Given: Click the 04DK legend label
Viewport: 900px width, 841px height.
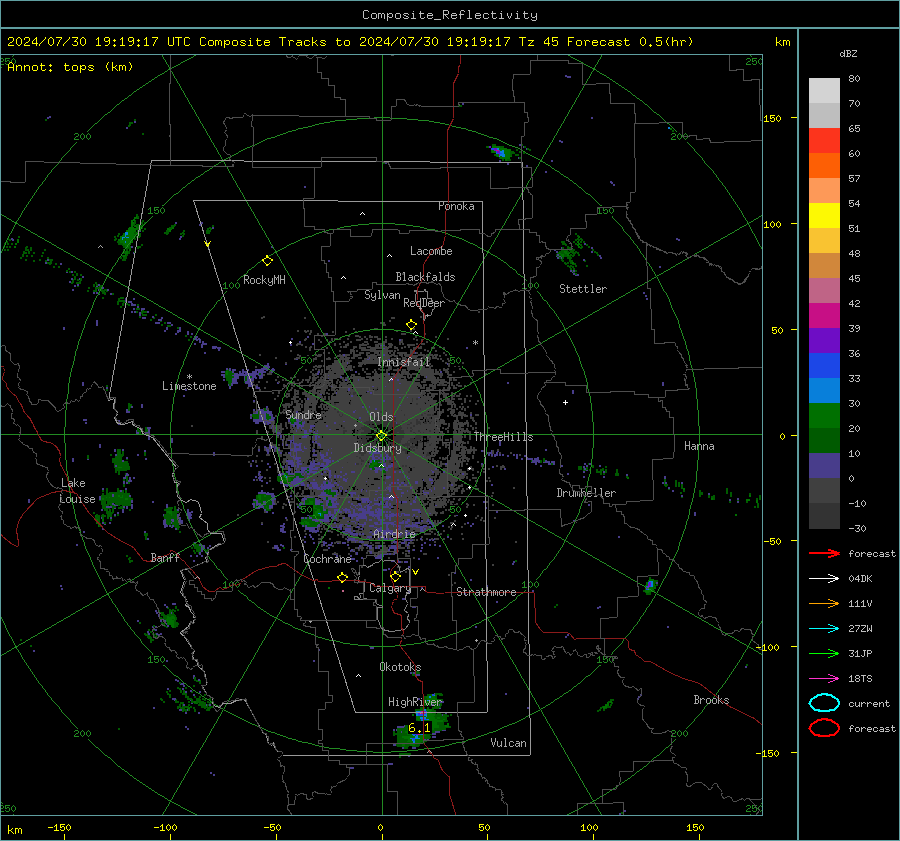Looking at the screenshot, I should click(860, 579).
